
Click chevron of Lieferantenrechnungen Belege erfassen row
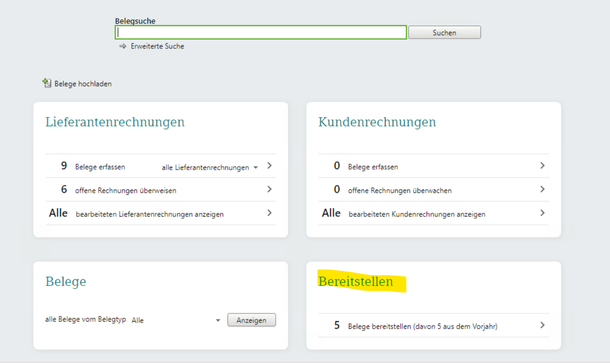coord(269,166)
